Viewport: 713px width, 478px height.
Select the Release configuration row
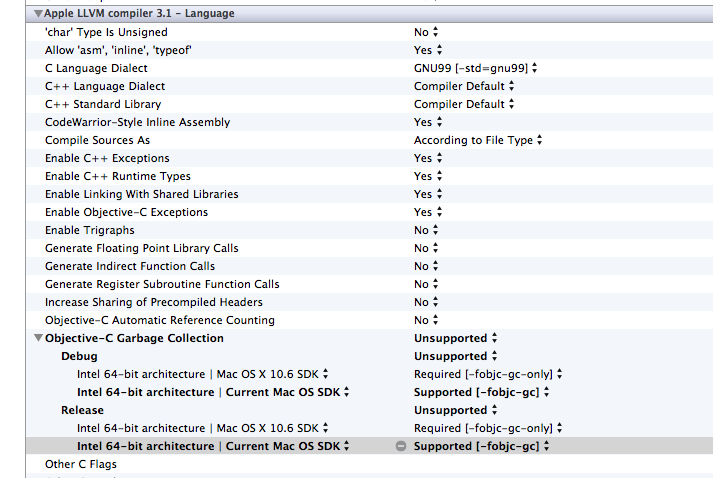[x=82, y=410]
